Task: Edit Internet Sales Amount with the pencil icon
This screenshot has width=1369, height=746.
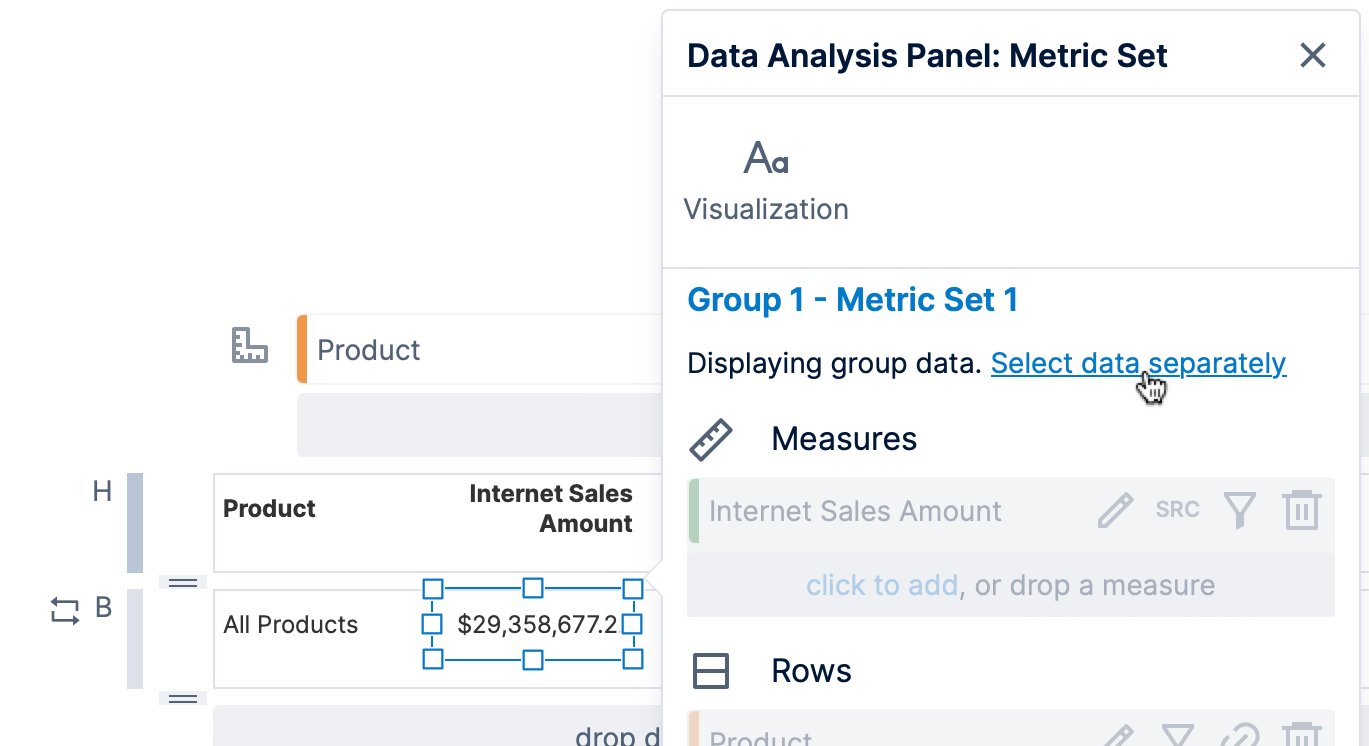Action: 1113,509
